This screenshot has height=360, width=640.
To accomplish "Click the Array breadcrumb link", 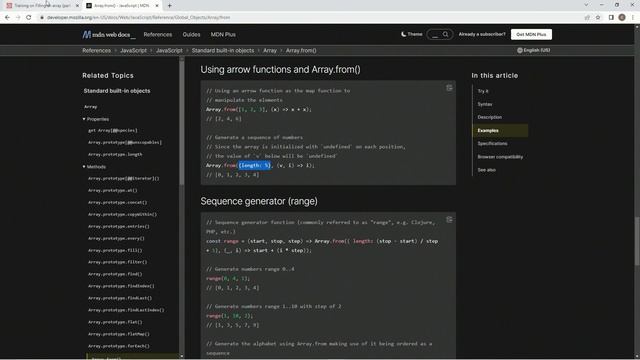I will click(x=270, y=51).
